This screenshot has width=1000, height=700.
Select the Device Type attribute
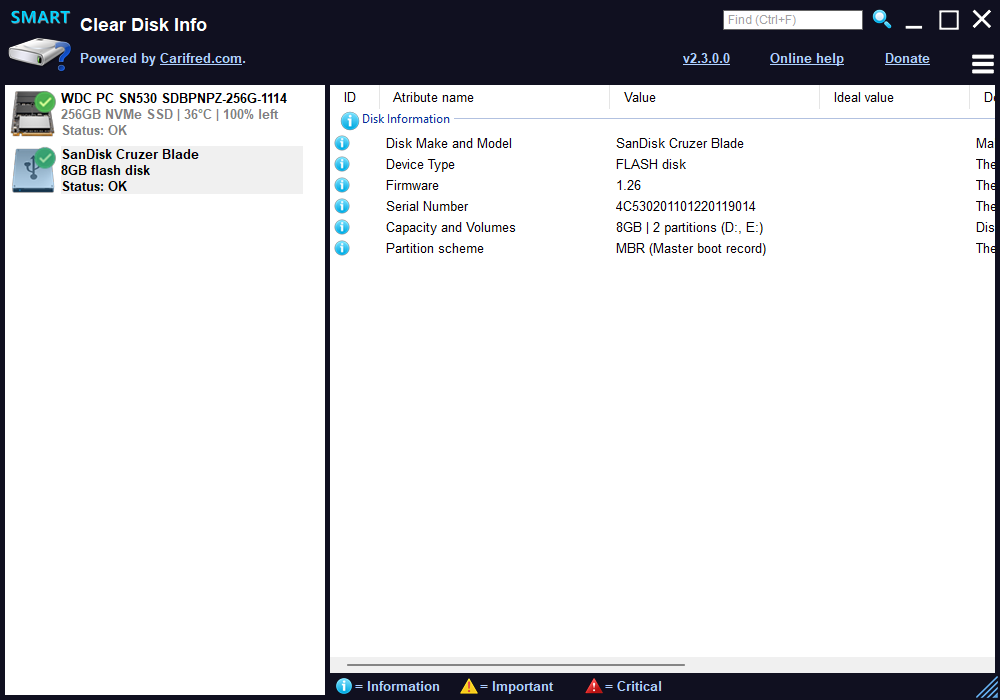(420, 164)
